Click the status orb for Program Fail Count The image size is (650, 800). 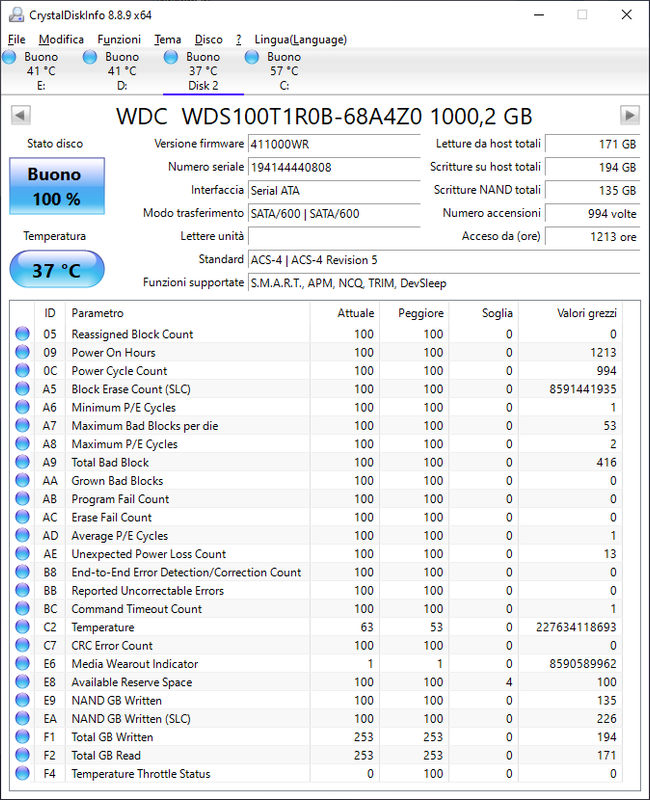(x=22, y=498)
